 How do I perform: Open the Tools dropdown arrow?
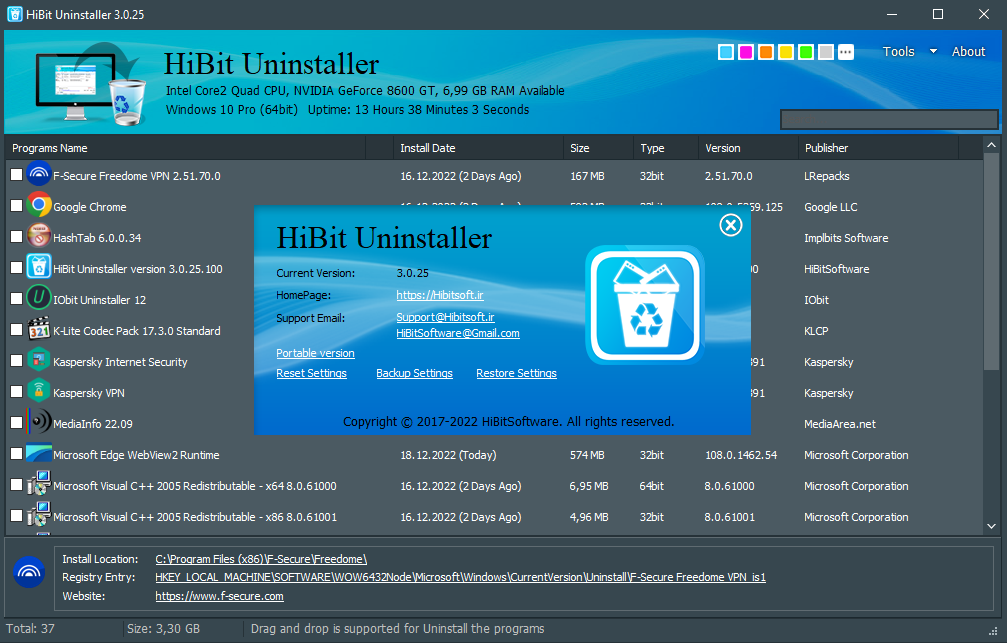tap(933, 51)
